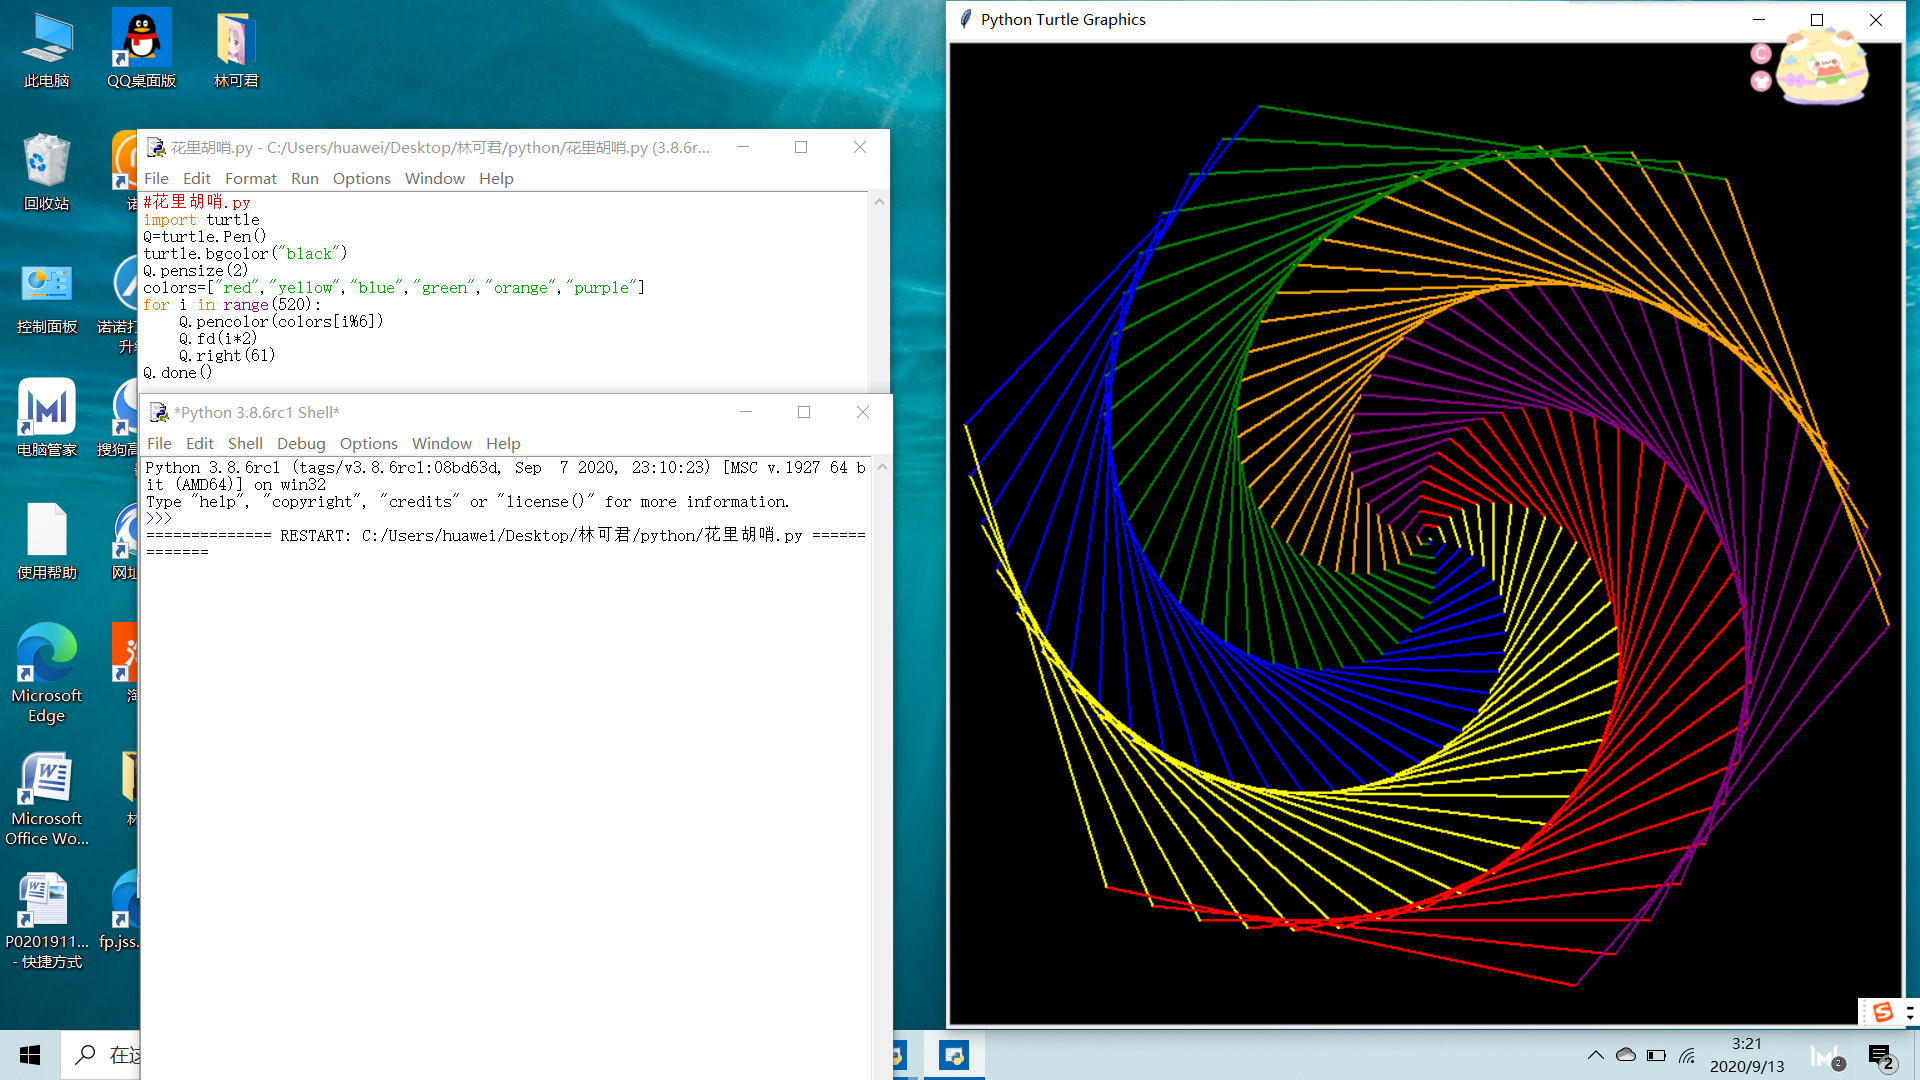
Task: Open the Run menu in editor
Action: point(304,178)
